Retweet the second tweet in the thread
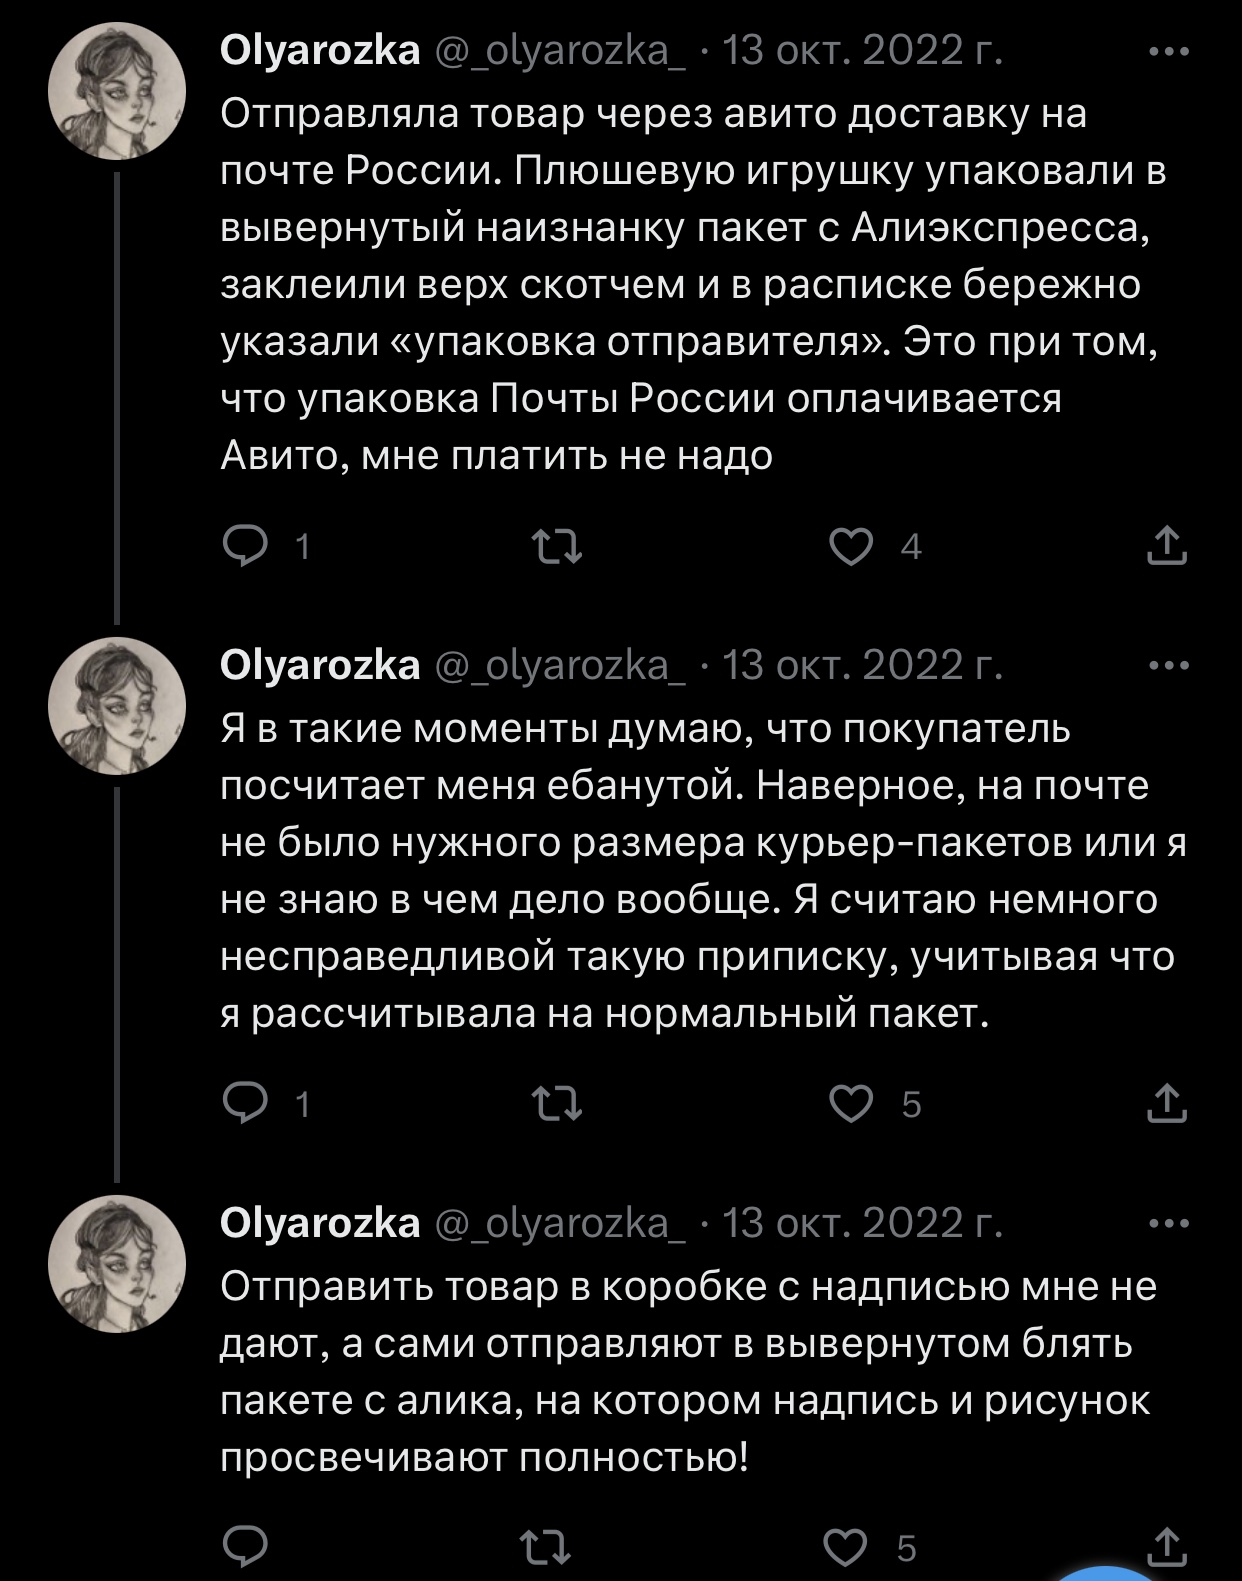 [556, 1103]
